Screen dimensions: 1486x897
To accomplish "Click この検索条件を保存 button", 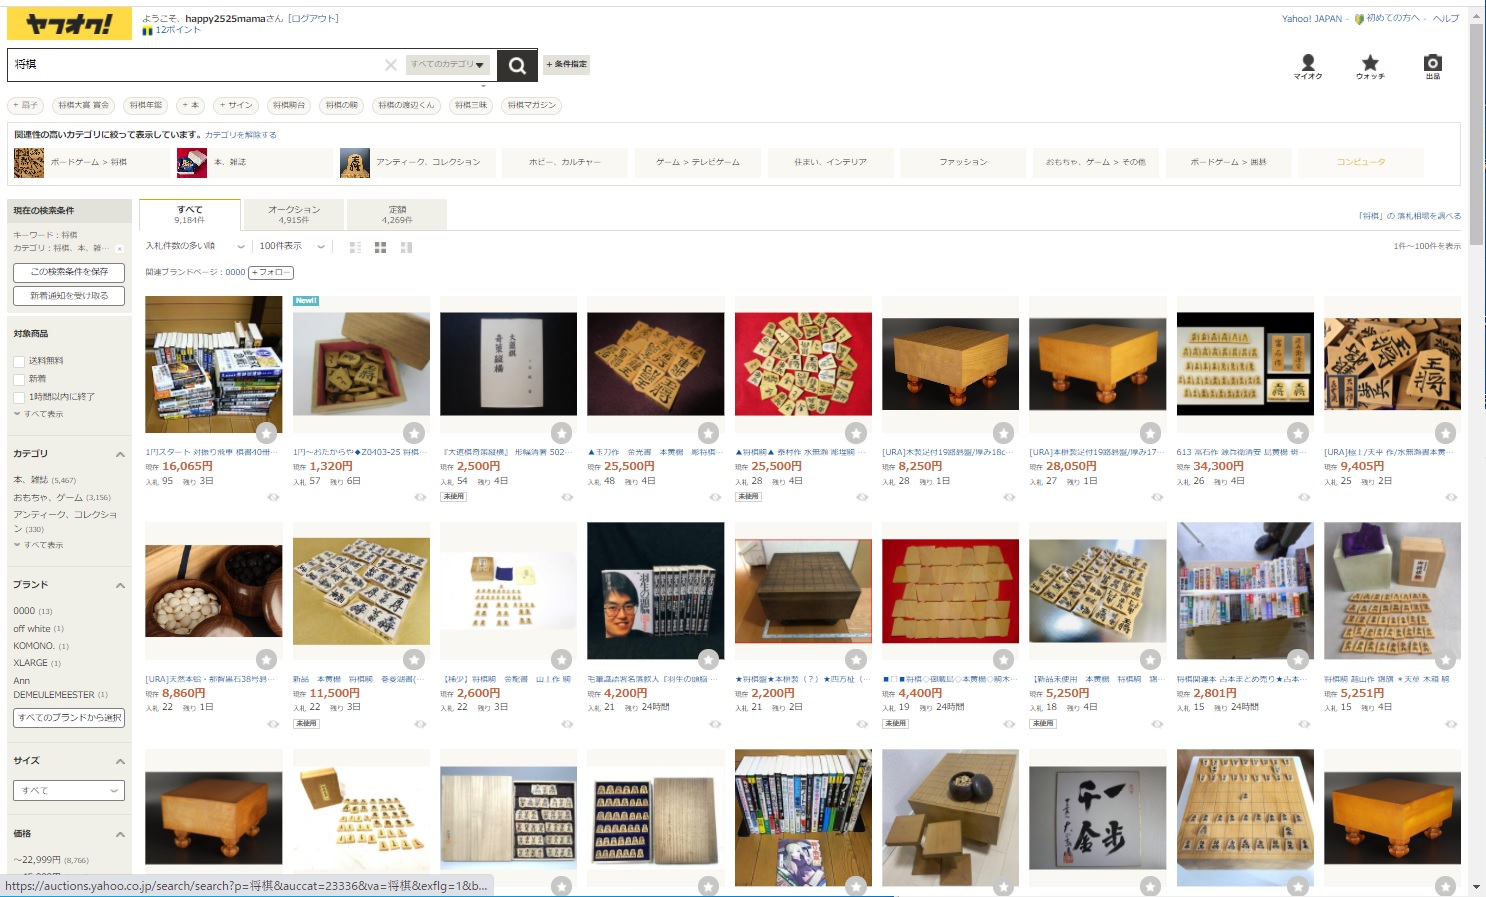I will (69, 272).
